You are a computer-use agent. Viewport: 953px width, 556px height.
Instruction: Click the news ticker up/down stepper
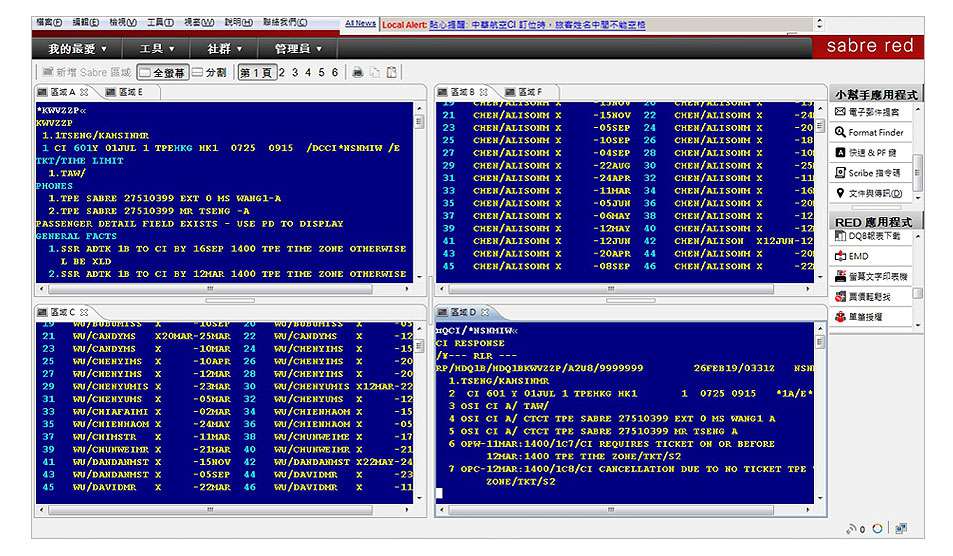click(819, 24)
